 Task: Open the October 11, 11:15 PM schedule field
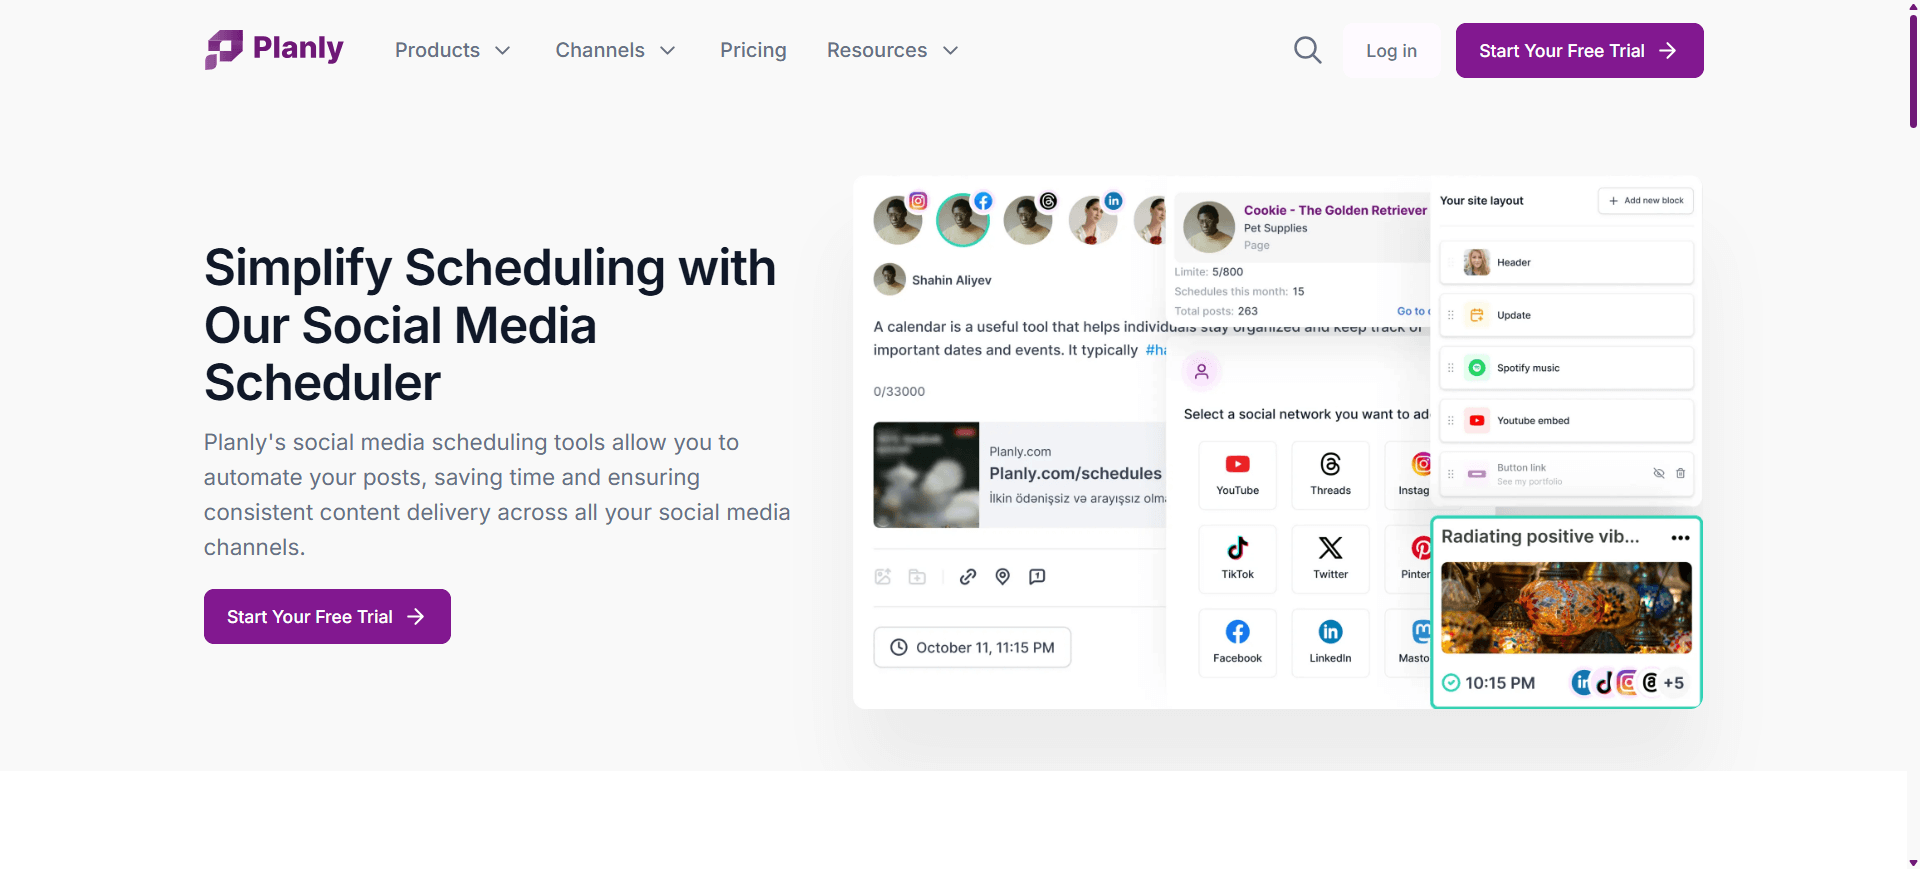(972, 648)
